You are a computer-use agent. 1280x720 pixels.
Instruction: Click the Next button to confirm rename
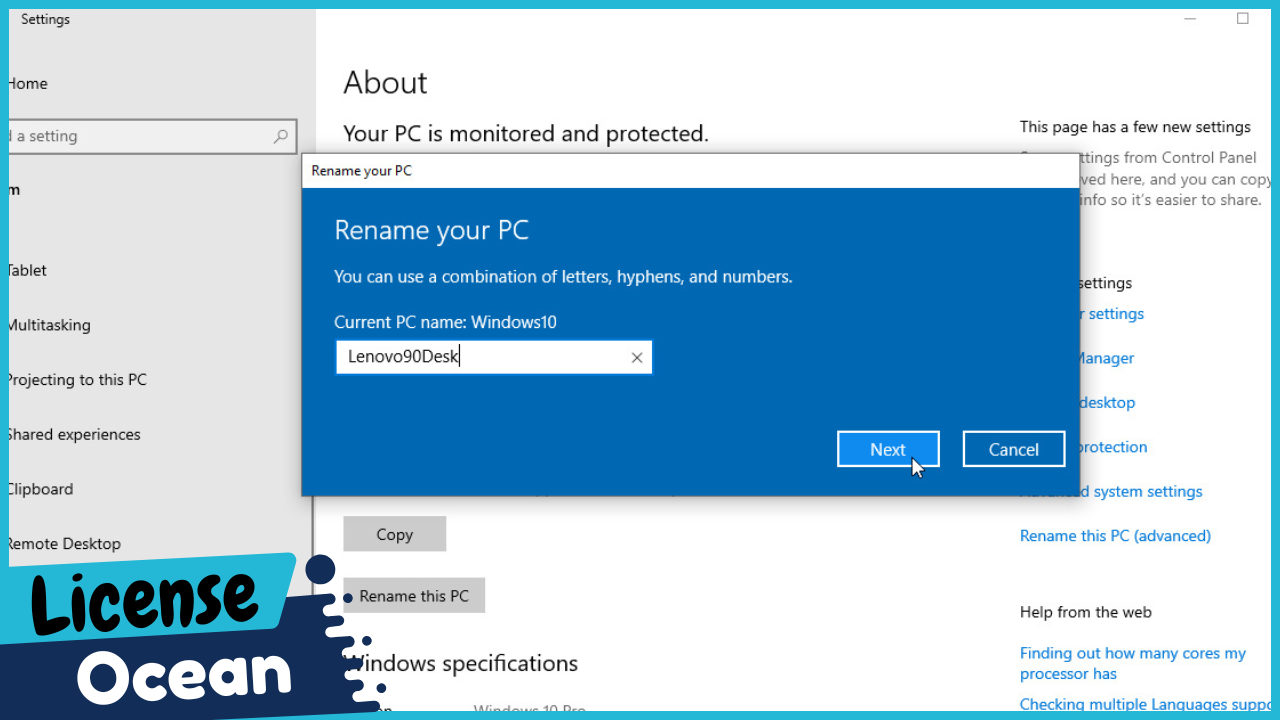(x=887, y=449)
